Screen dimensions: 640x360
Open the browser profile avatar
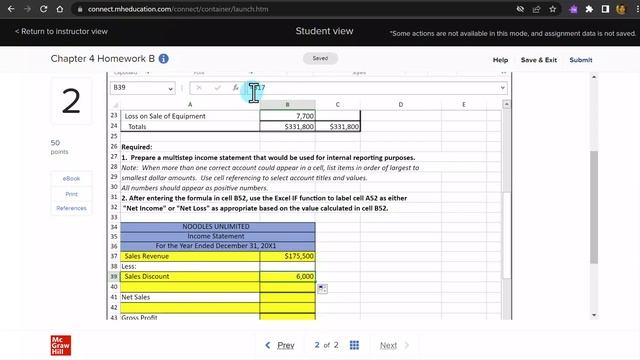[x=621, y=9]
